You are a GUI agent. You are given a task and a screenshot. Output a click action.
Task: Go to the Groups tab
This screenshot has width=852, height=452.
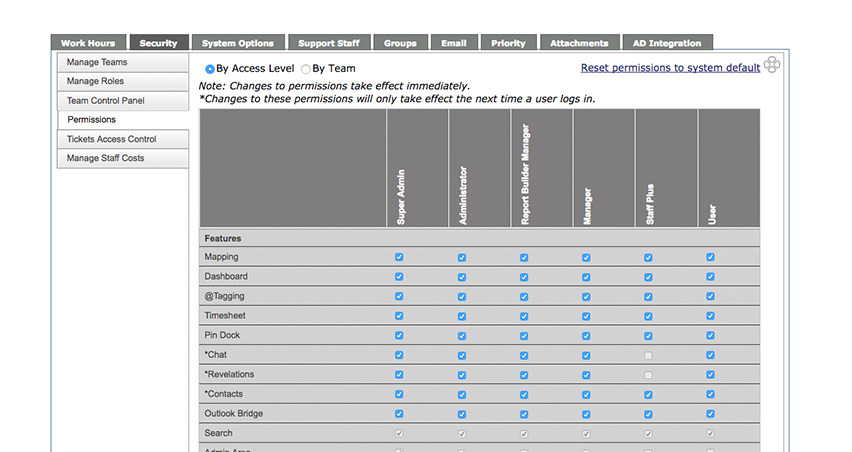(x=400, y=42)
